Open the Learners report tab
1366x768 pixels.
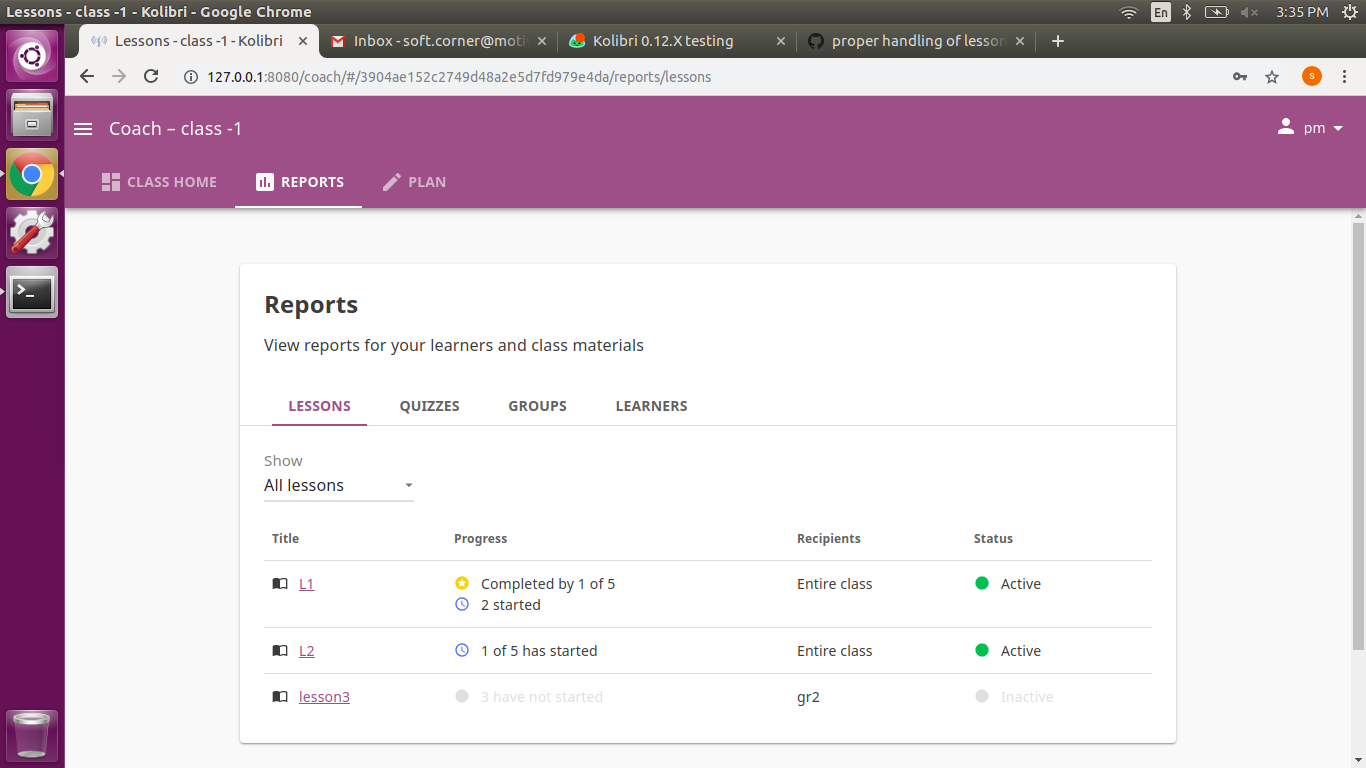652,406
